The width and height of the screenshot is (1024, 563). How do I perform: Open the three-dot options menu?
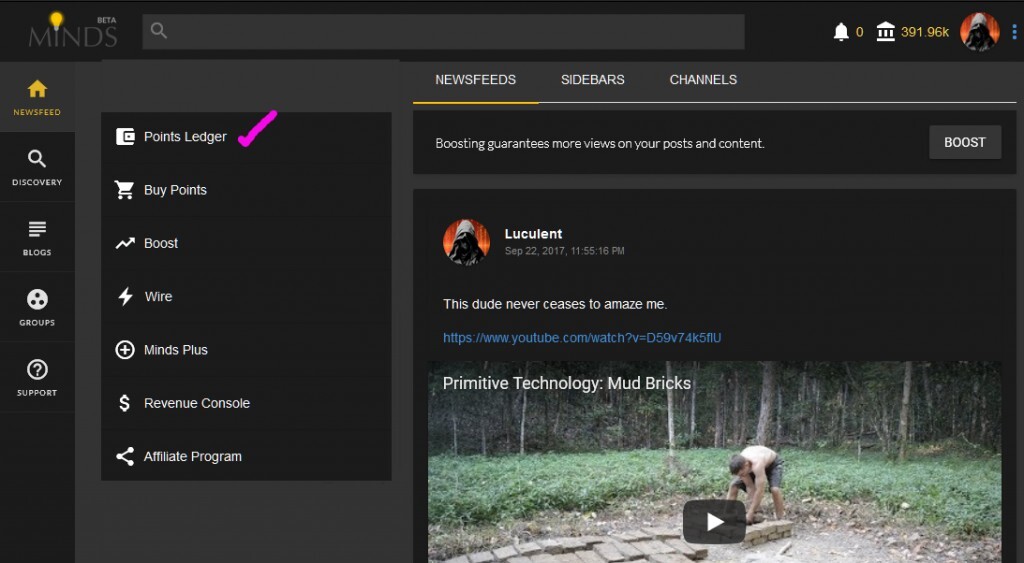pos(1014,32)
